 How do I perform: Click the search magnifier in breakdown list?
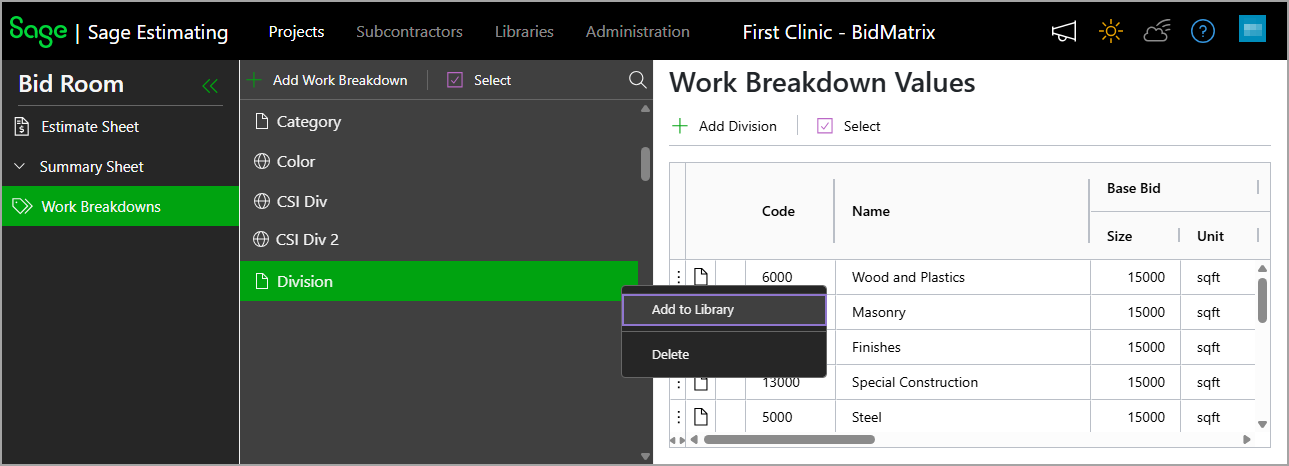click(637, 80)
